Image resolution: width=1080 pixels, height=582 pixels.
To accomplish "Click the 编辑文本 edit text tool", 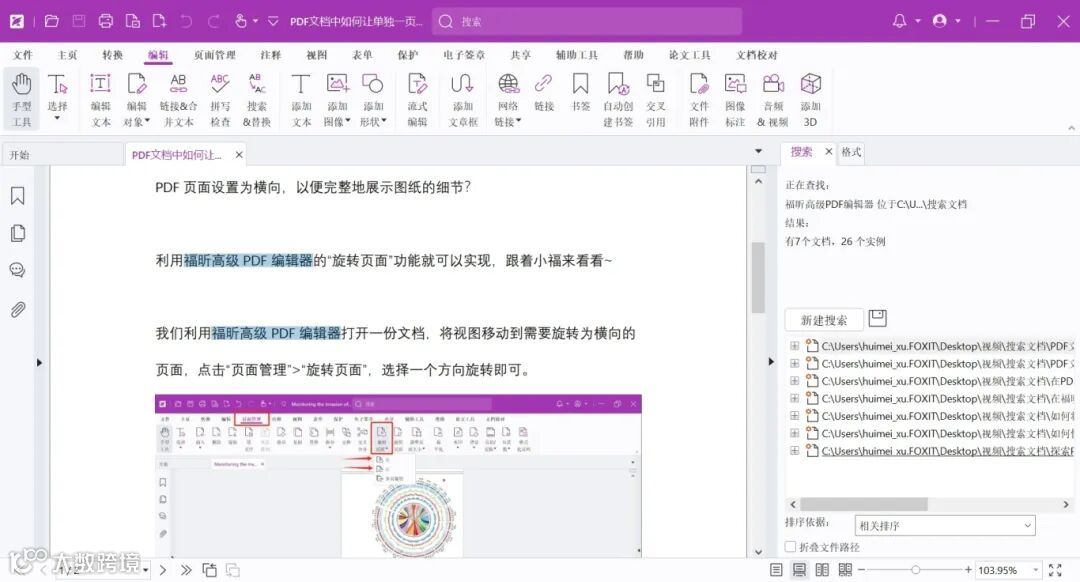I will click(x=101, y=100).
